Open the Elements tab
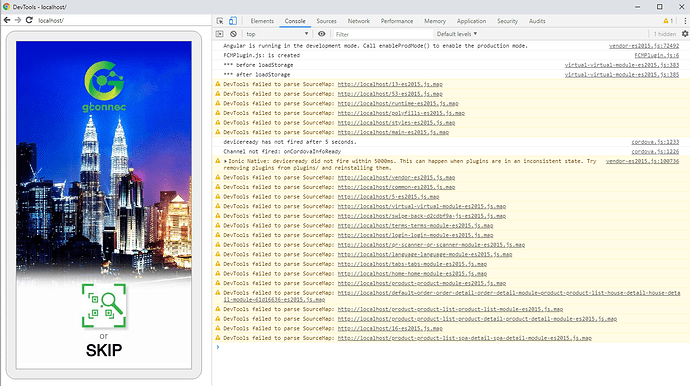Image resolution: width=690 pixels, height=386 pixels. 262,21
